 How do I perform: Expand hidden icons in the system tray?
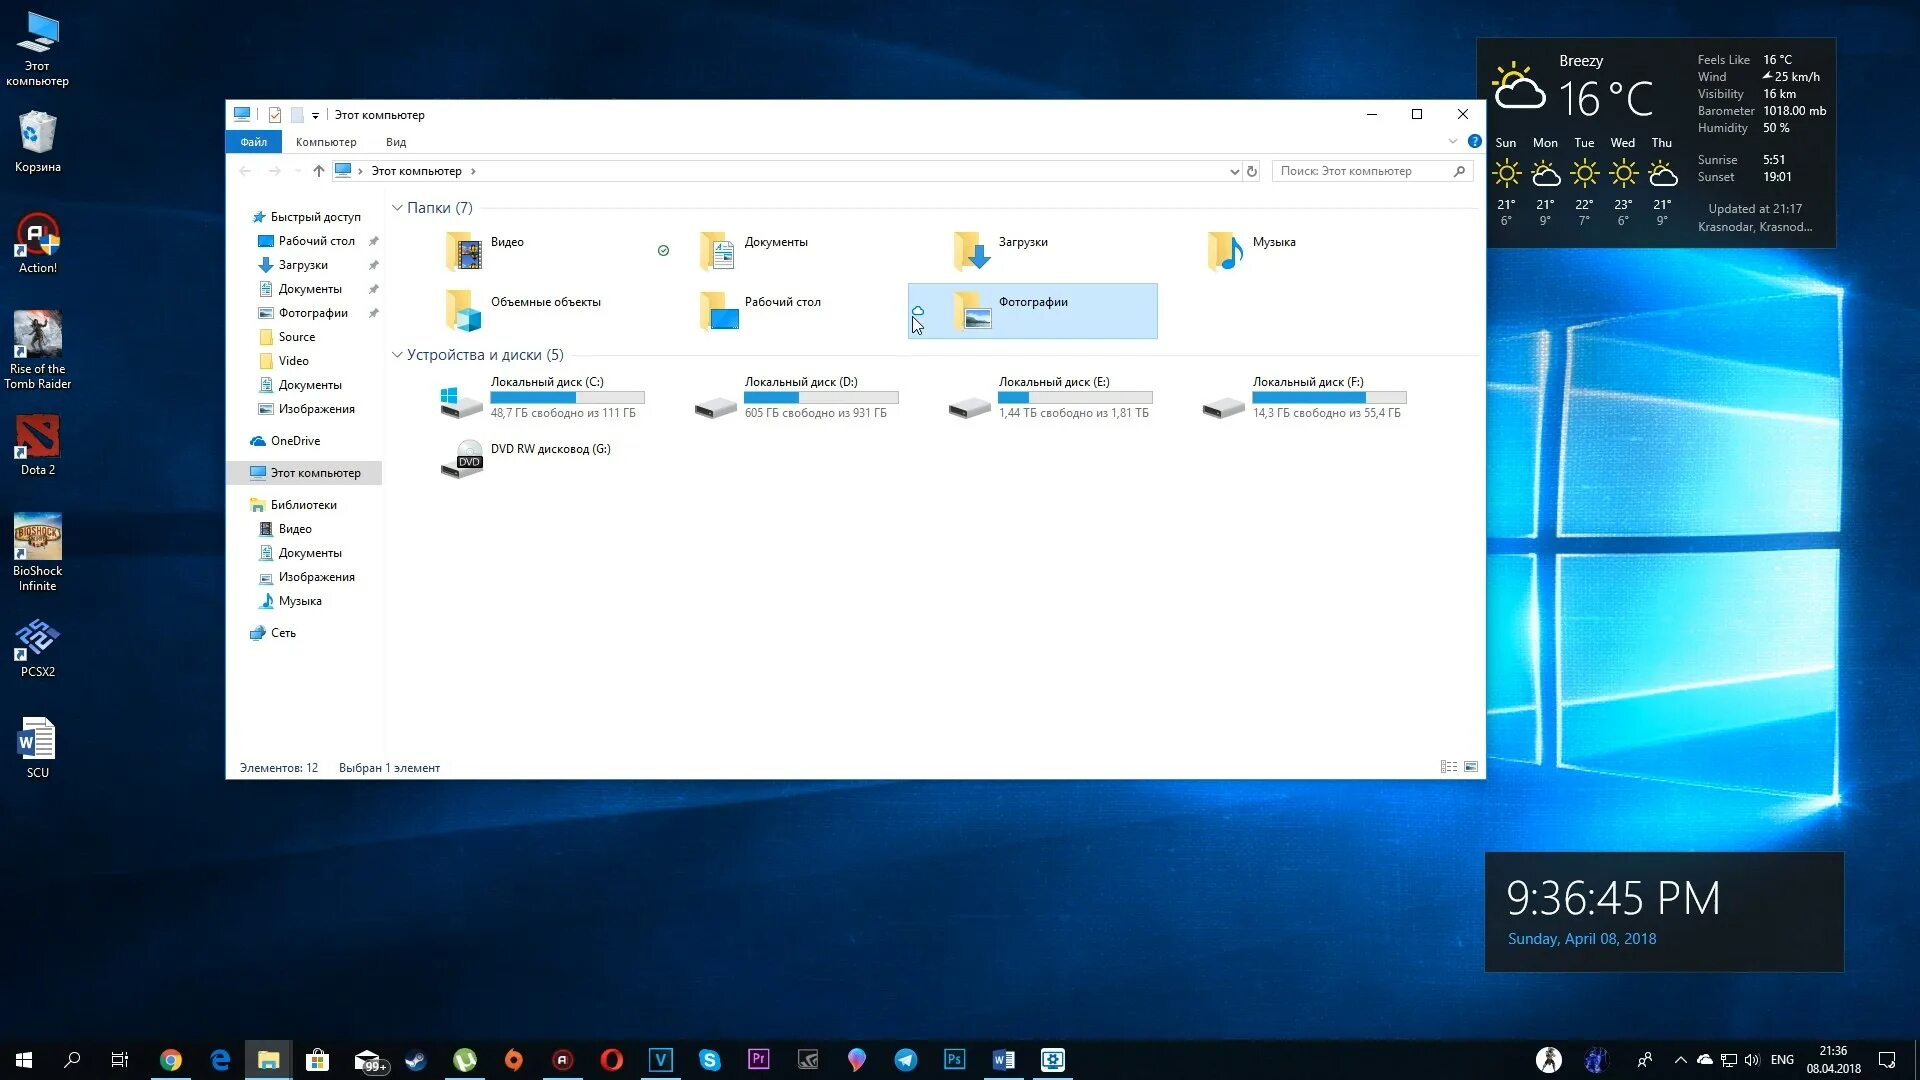(x=1680, y=1060)
